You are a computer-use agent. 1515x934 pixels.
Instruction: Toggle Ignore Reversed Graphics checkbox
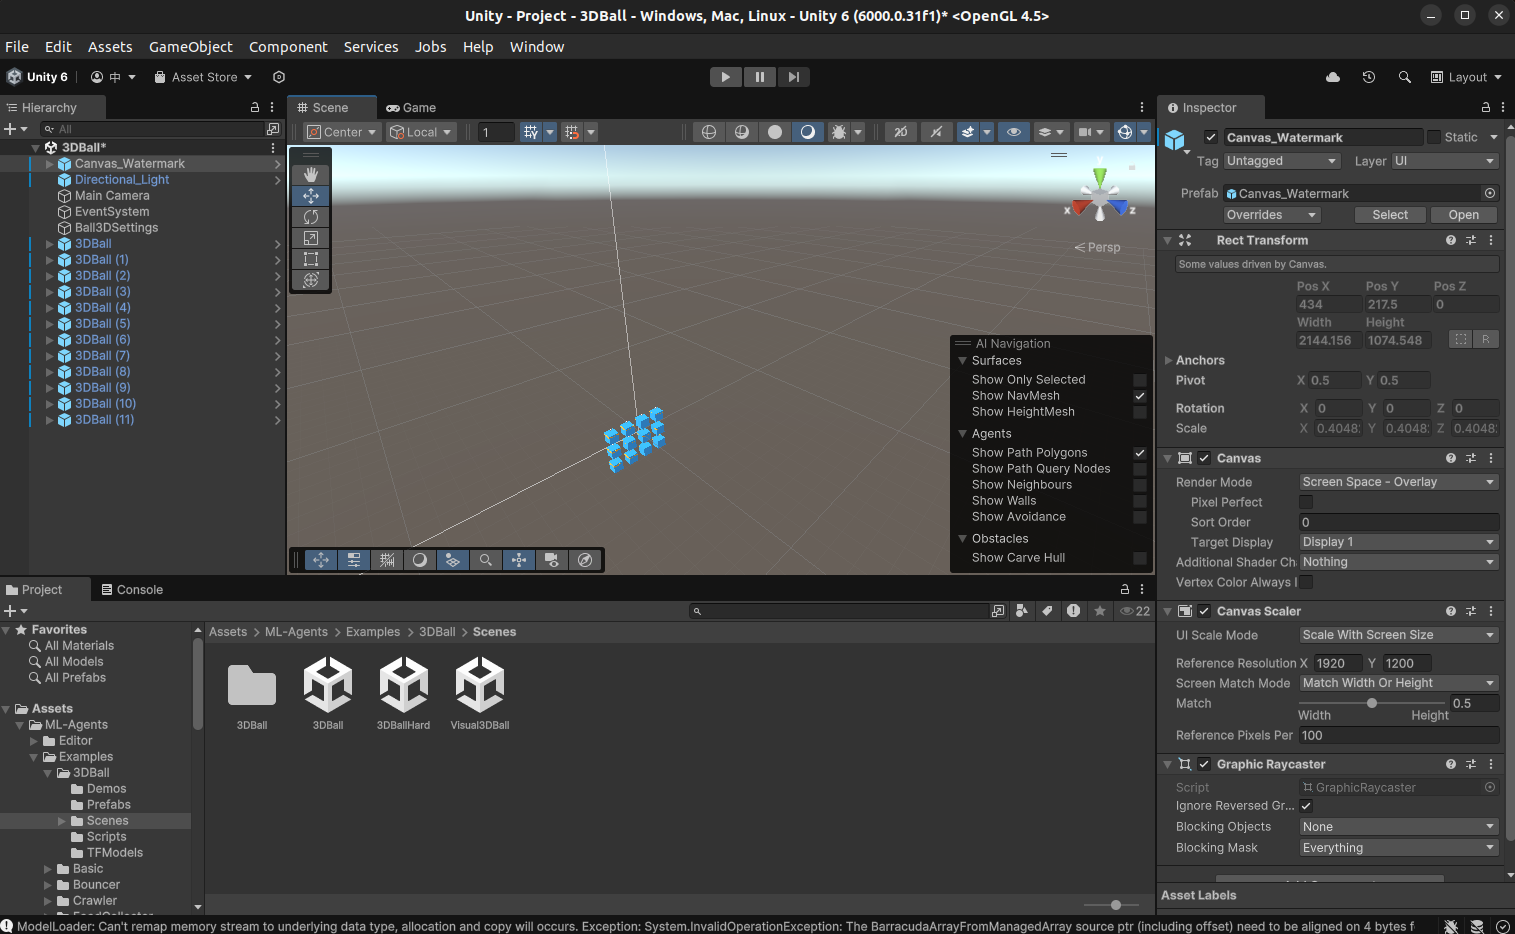[x=1306, y=806]
